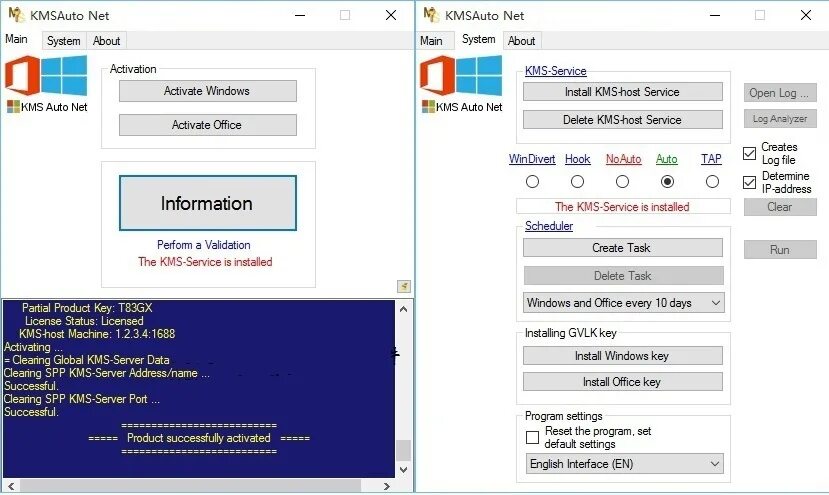829x495 pixels.
Task: Click the KMS-host Machine: 1.2.3.4:1688 line
Action: (97, 334)
